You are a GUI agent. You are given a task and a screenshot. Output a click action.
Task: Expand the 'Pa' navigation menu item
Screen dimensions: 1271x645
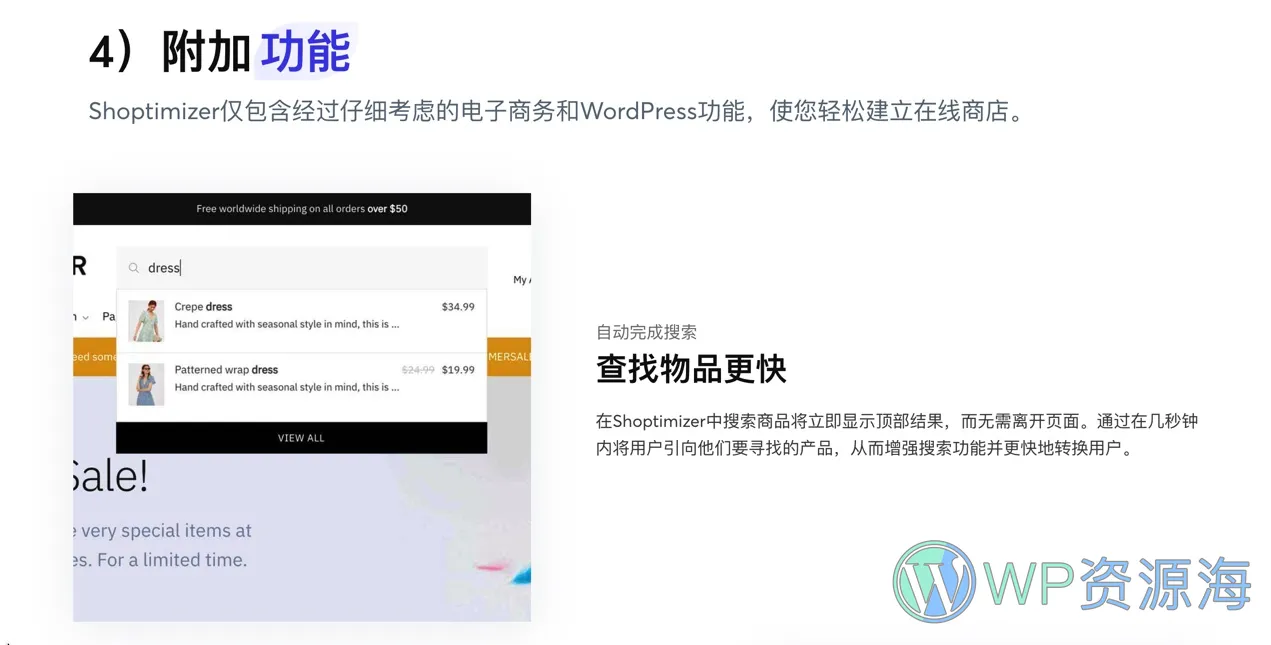click(x=109, y=316)
